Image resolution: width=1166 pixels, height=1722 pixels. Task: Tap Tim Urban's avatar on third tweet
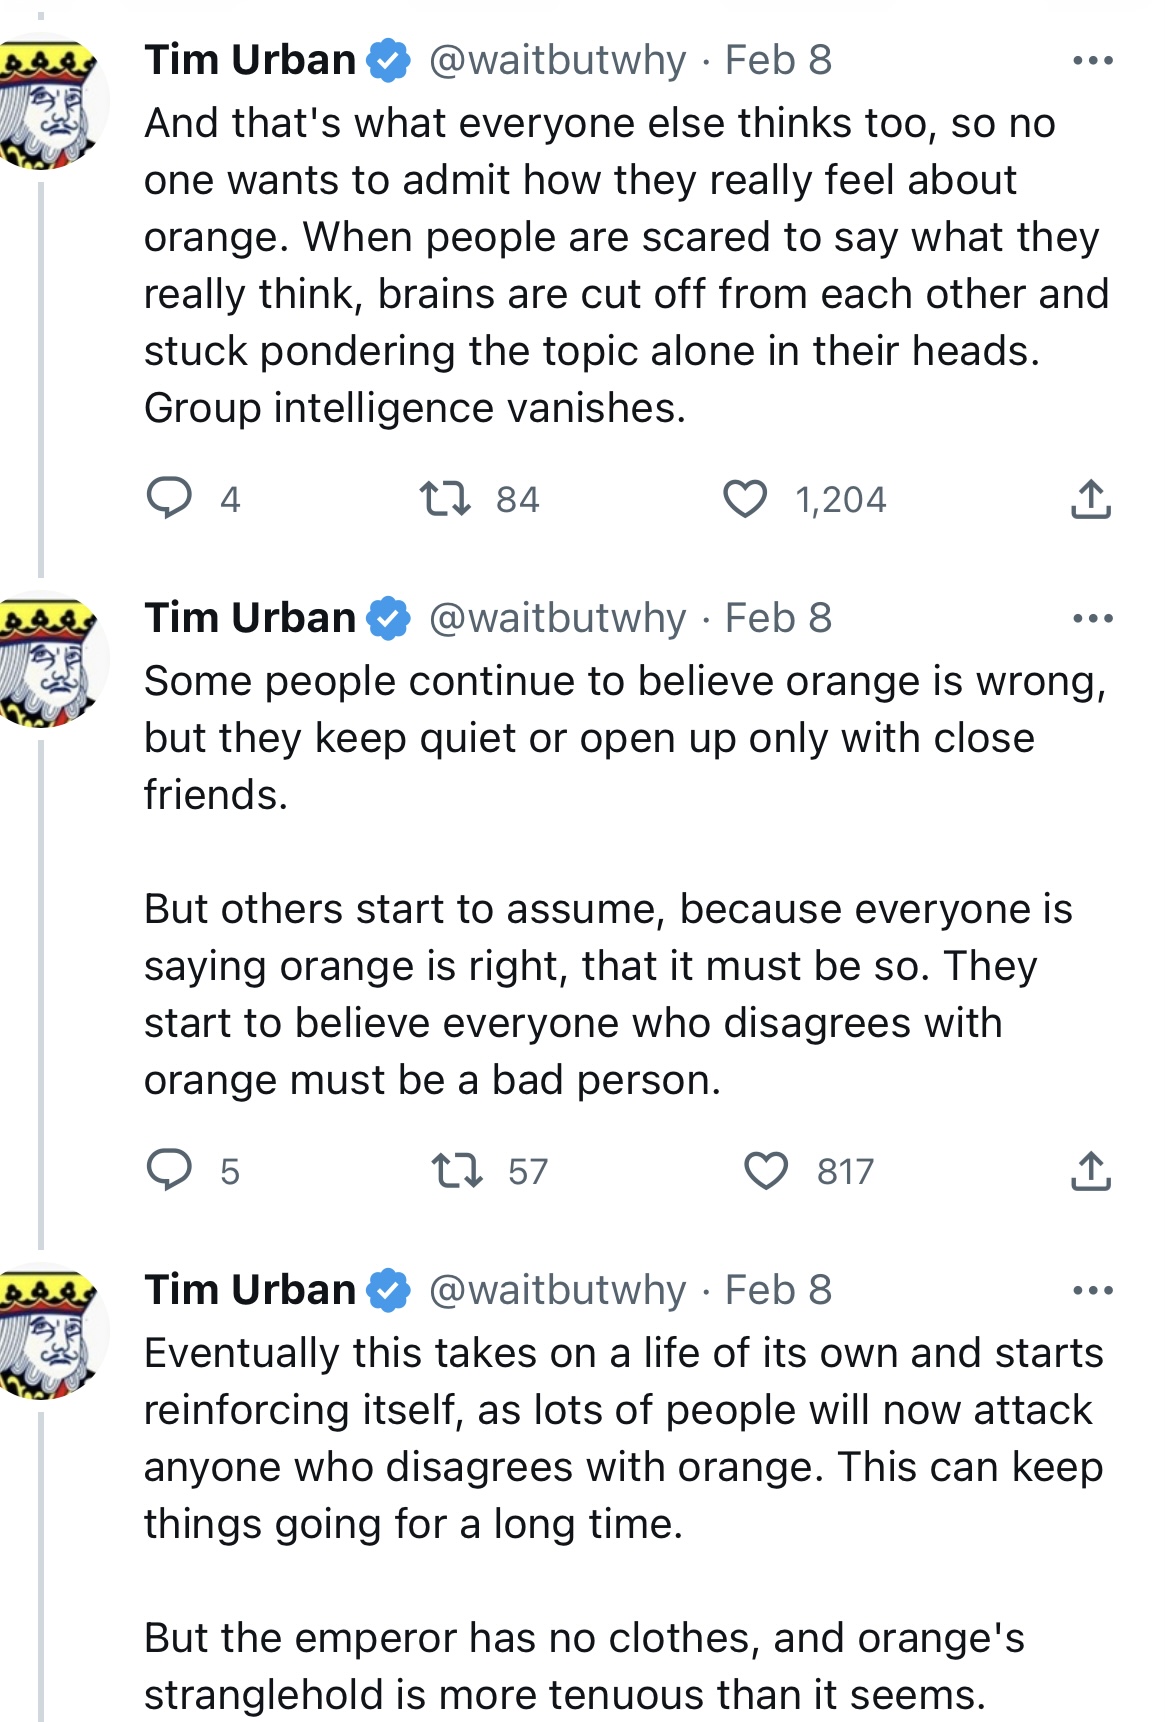48,1335
